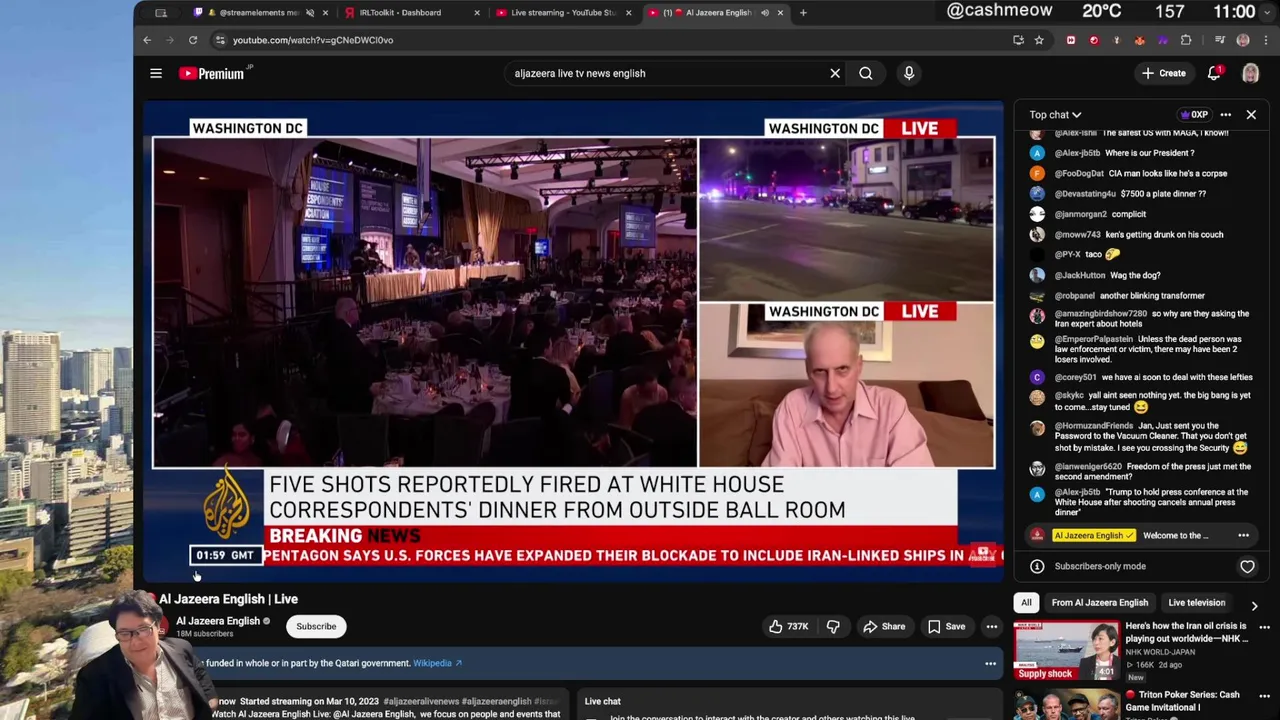Unmute the streamelements tab audio
Screen dimensions: 1280x720
pyautogui.click(x=310, y=13)
